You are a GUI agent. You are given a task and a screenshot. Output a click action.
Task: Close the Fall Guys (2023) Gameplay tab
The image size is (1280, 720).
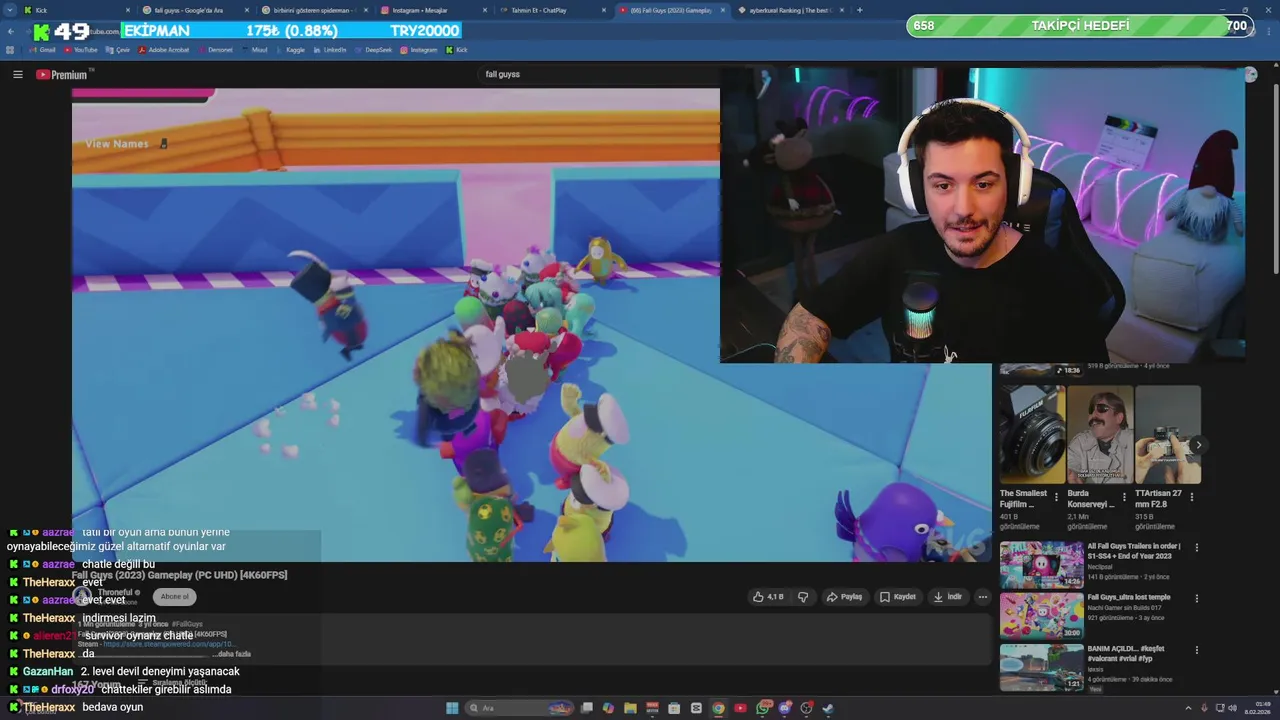[722, 10]
